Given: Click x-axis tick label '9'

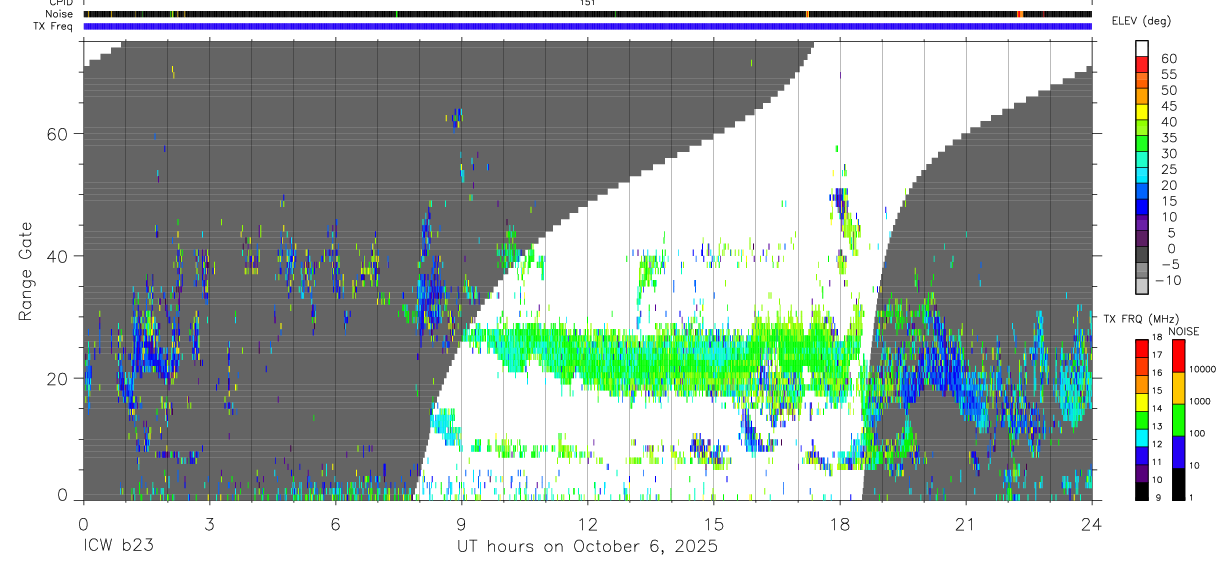Looking at the screenshot, I should point(461,523).
